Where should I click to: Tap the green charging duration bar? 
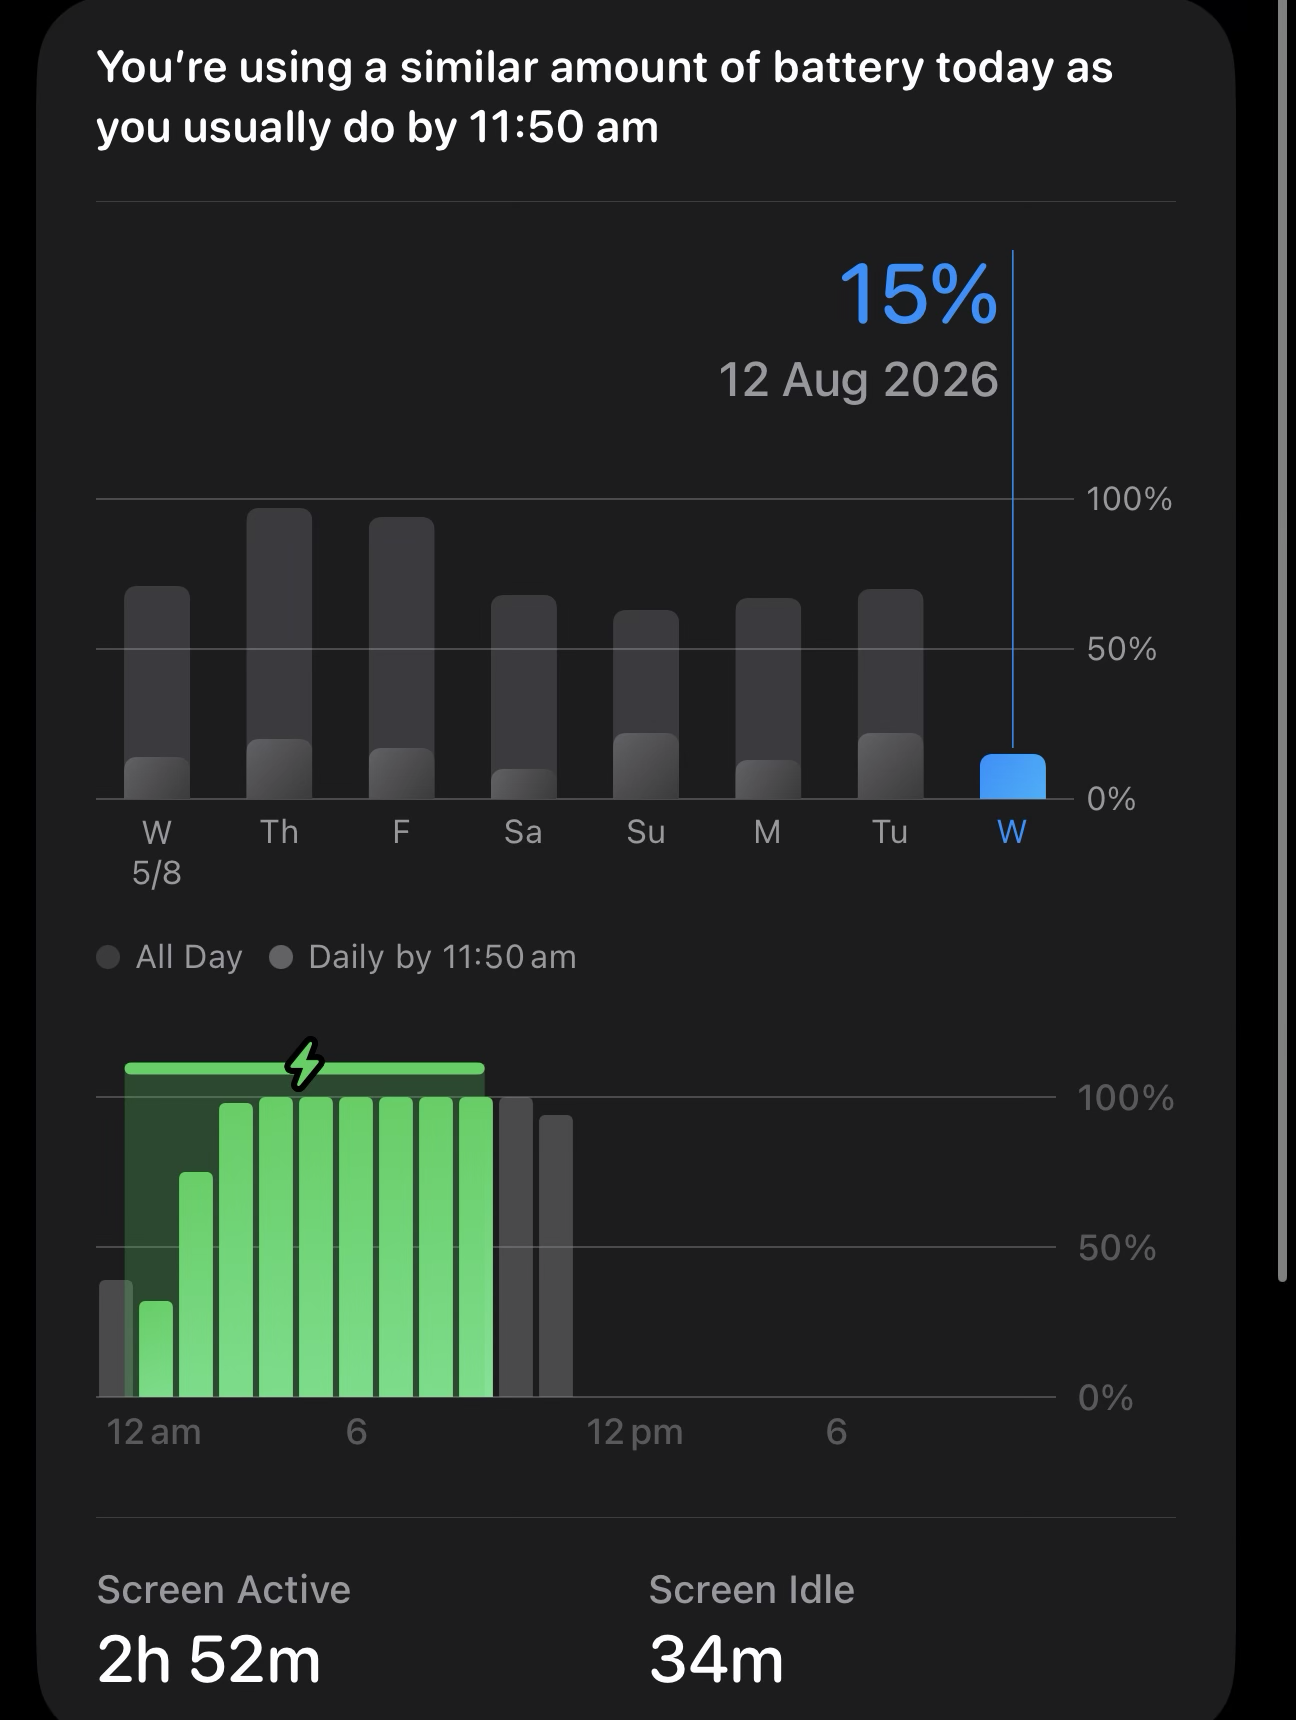pos(304,1068)
